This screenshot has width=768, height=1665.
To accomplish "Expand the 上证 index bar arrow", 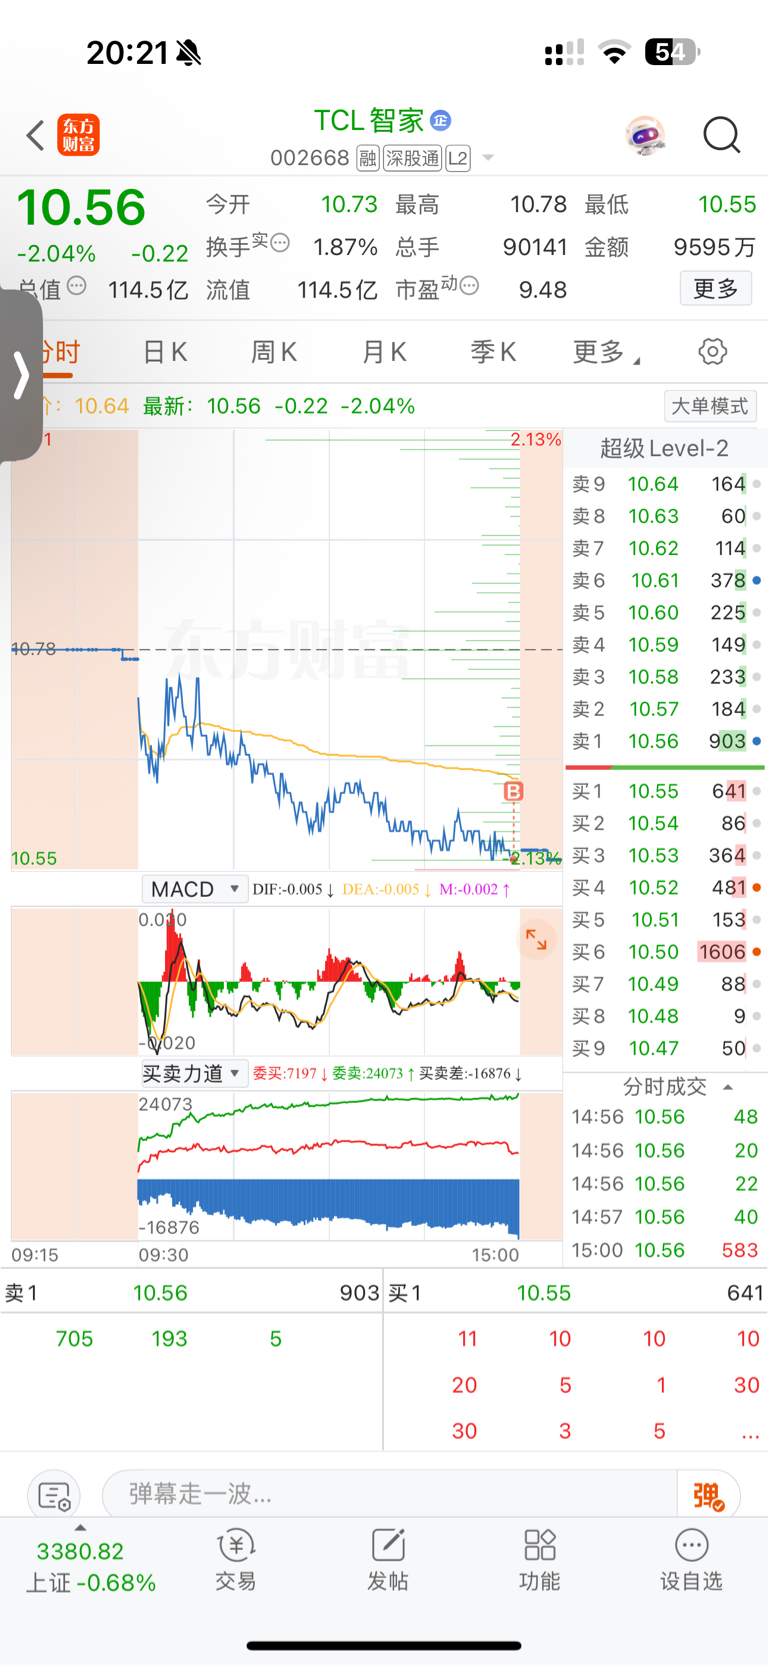I will tap(80, 1528).
